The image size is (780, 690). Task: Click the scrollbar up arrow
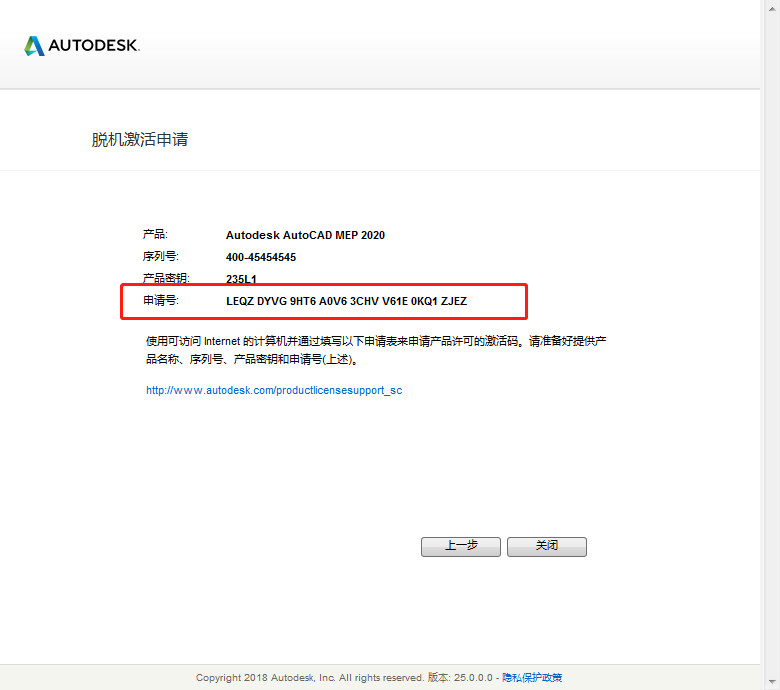point(772,8)
